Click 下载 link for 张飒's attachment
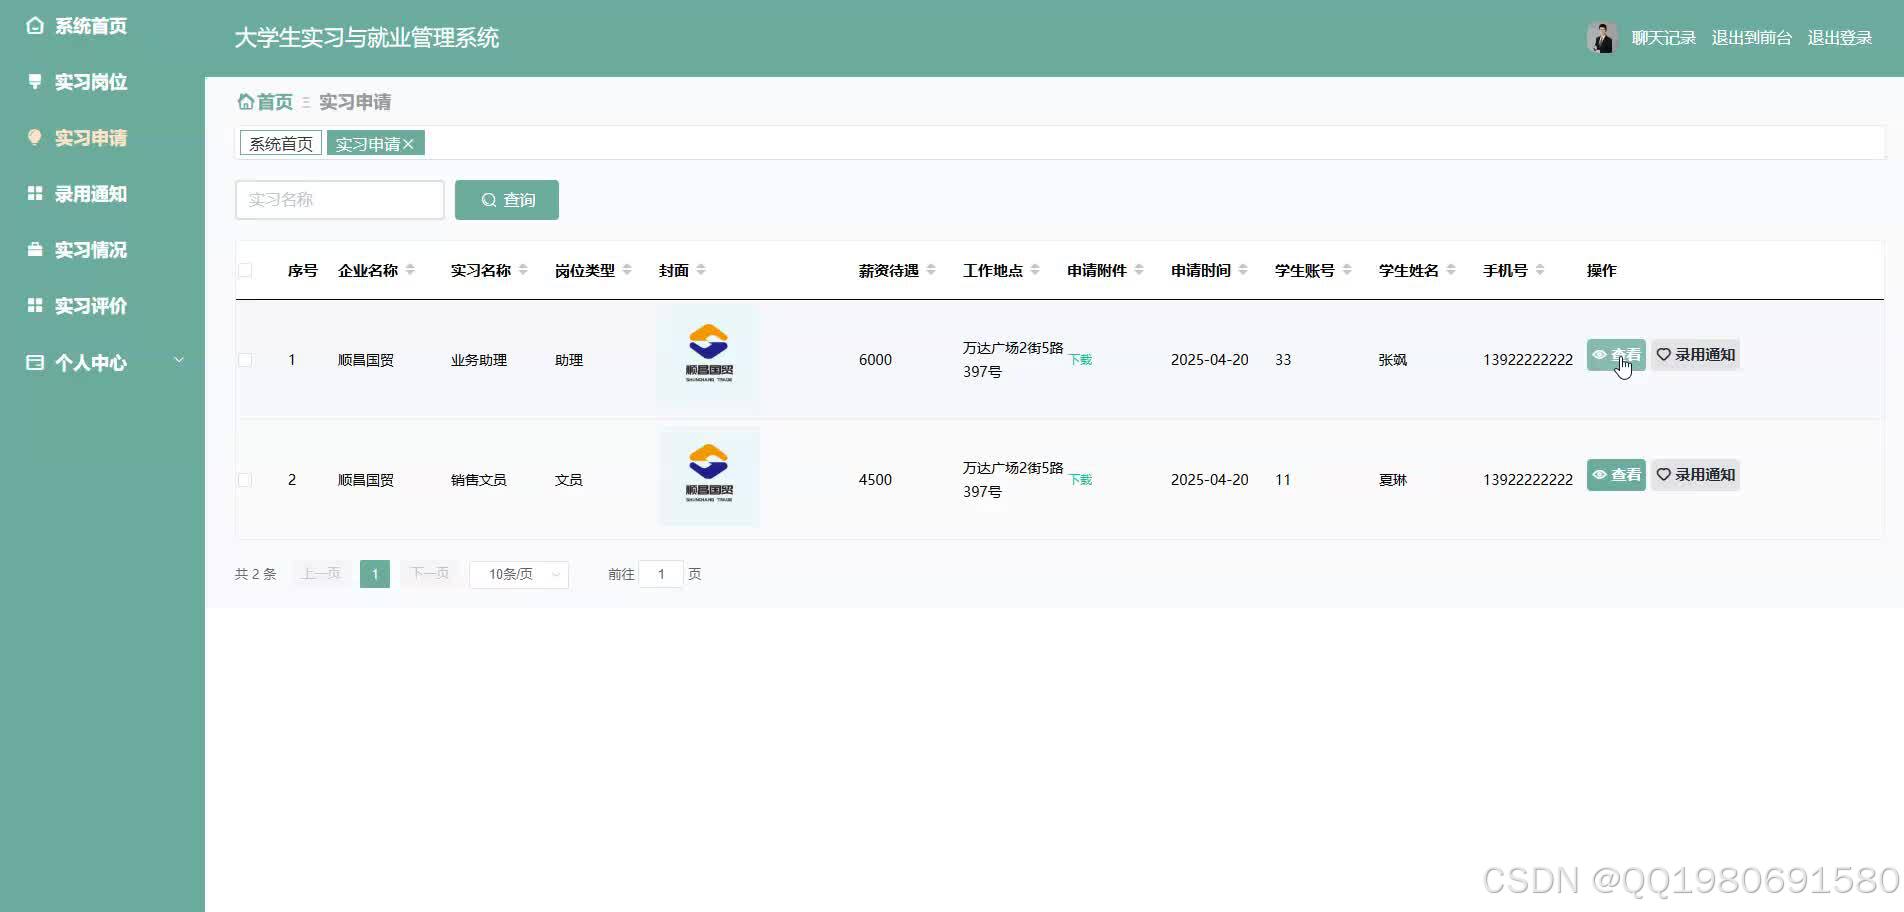Image resolution: width=1904 pixels, height=912 pixels. click(1079, 359)
